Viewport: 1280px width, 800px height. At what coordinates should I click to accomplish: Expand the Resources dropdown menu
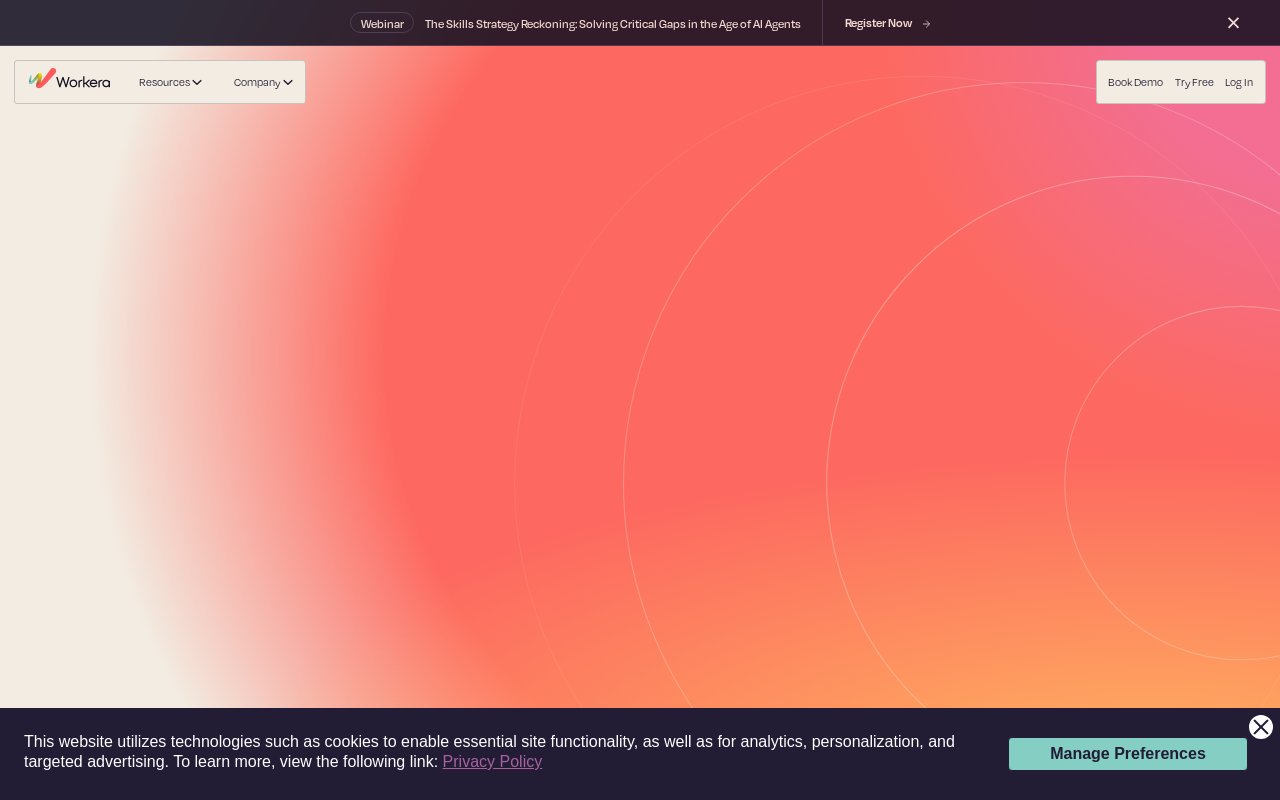pos(170,82)
